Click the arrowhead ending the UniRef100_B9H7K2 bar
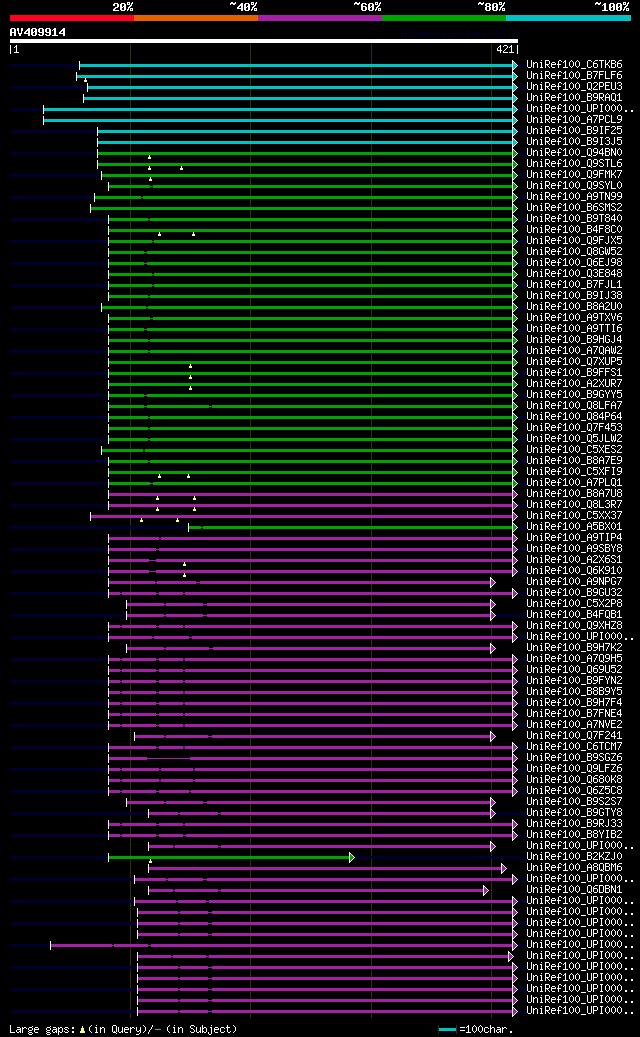The width and height of the screenshot is (640, 1037). (x=493, y=648)
